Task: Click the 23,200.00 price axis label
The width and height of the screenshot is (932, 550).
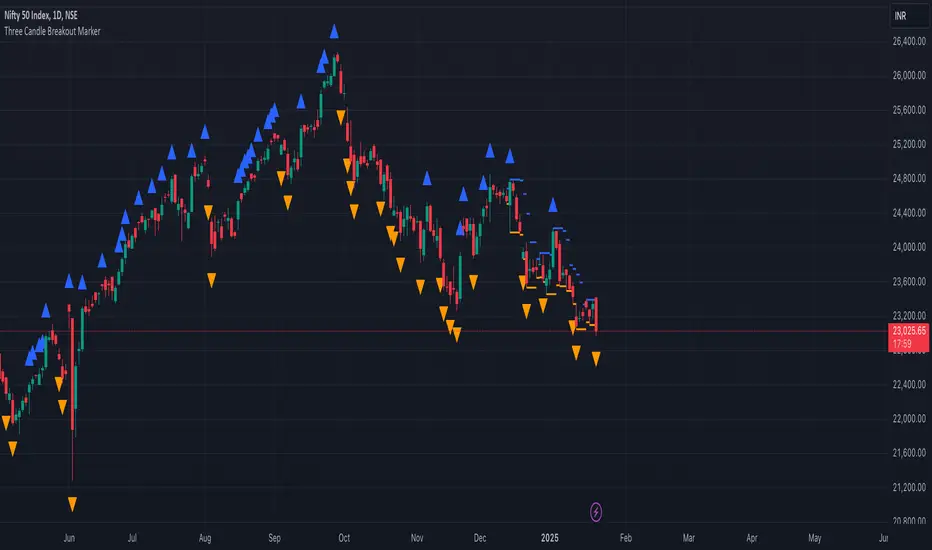Action: pyautogui.click(x=909, y=316)
